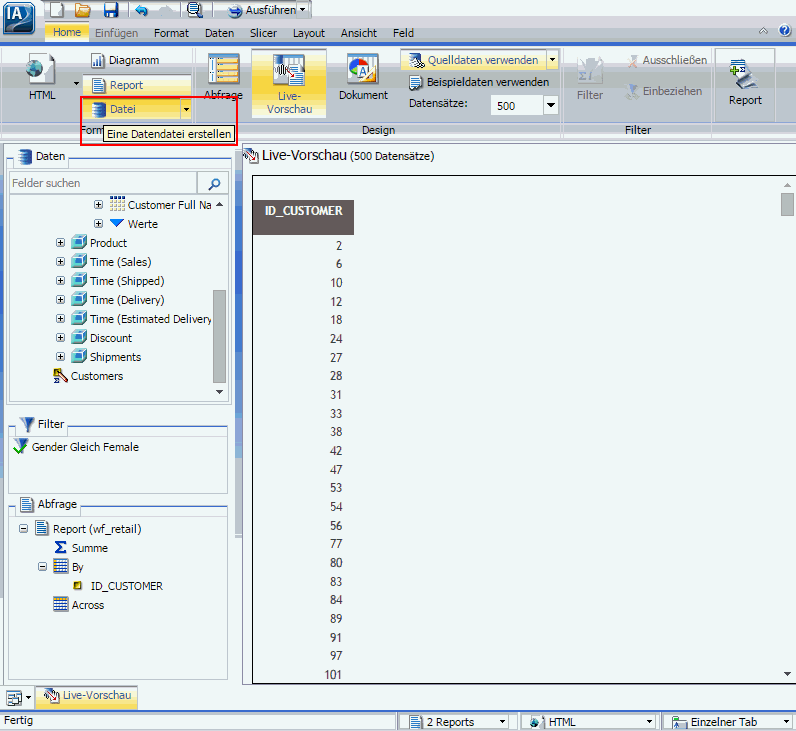Click the search magnifier in Daten panel
Viewport: 796px width, 731px height.
[x=214, y=183]
